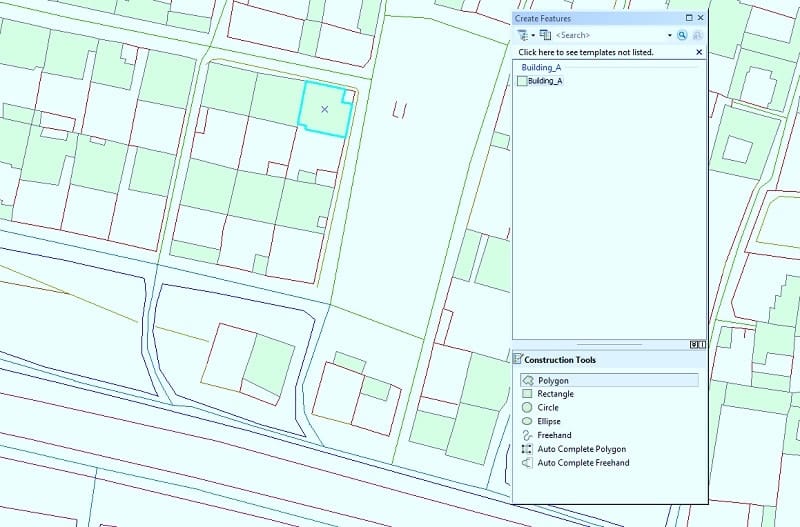The width and height of the screenshot is (800, 527).
Task: Choose the Auto Complete Freehand tool
Action: point(583,464)
